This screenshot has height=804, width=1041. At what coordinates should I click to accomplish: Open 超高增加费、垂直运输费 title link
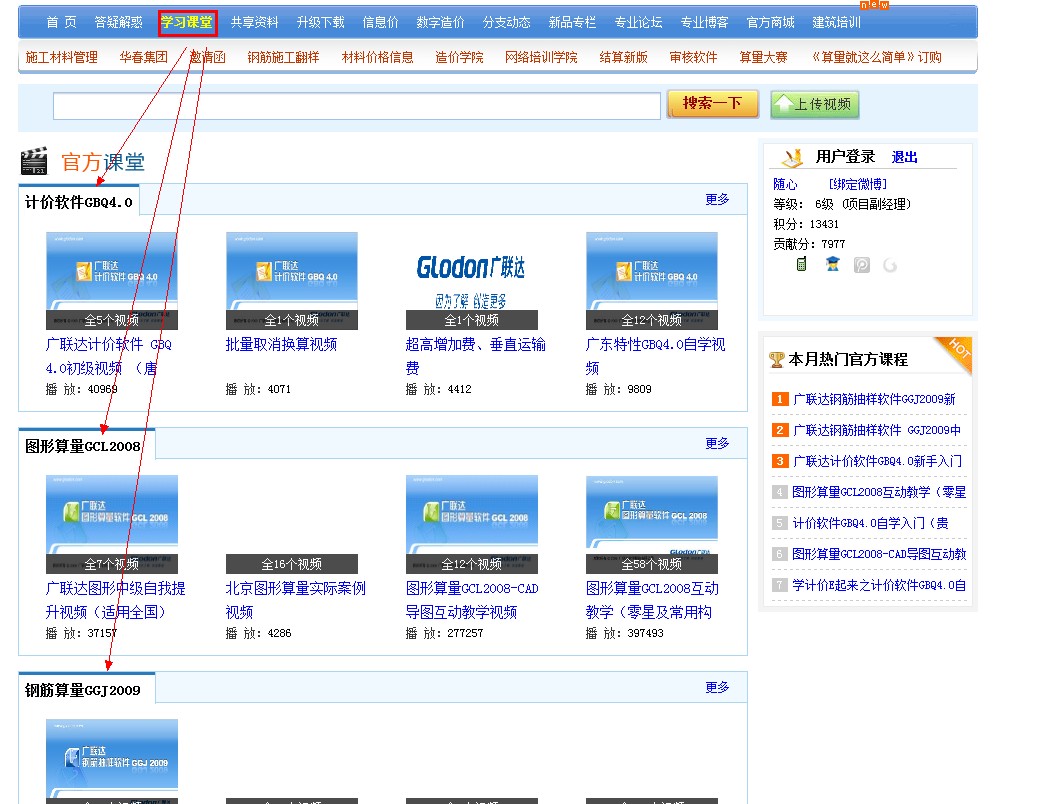tap(475, 357)
